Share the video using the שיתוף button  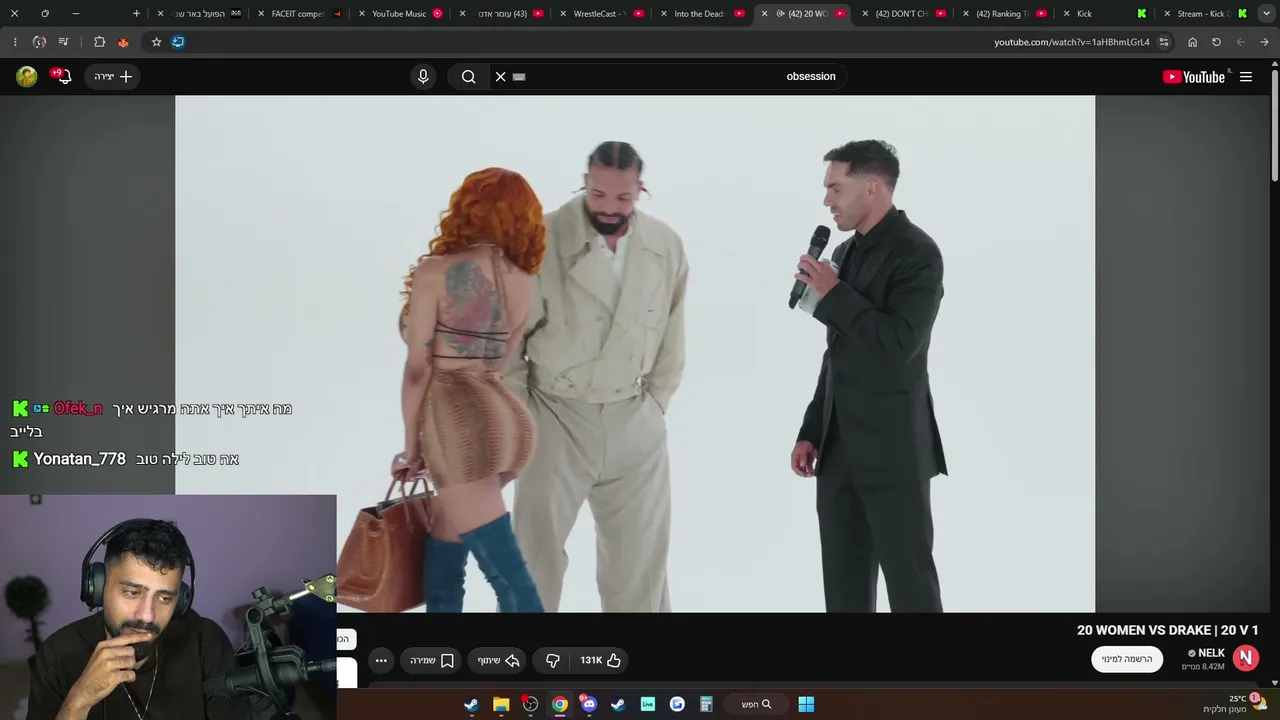coord(498,660)
